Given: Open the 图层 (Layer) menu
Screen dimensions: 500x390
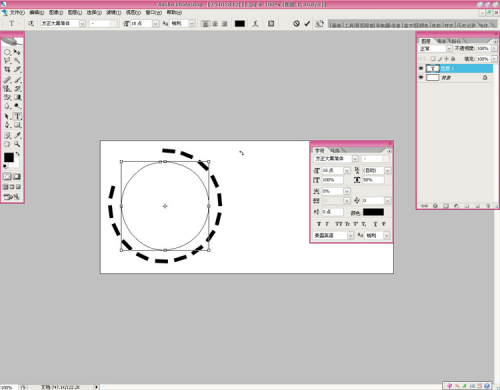Looking at the screenshot, I should coord(75,13).
